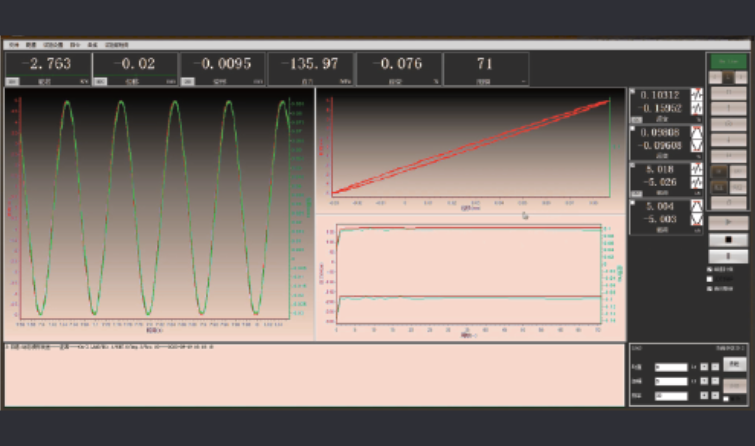Select the valley icon next to -0.09608
The image size is (755, 446).
pyautogui.click(x=697, y=145)
